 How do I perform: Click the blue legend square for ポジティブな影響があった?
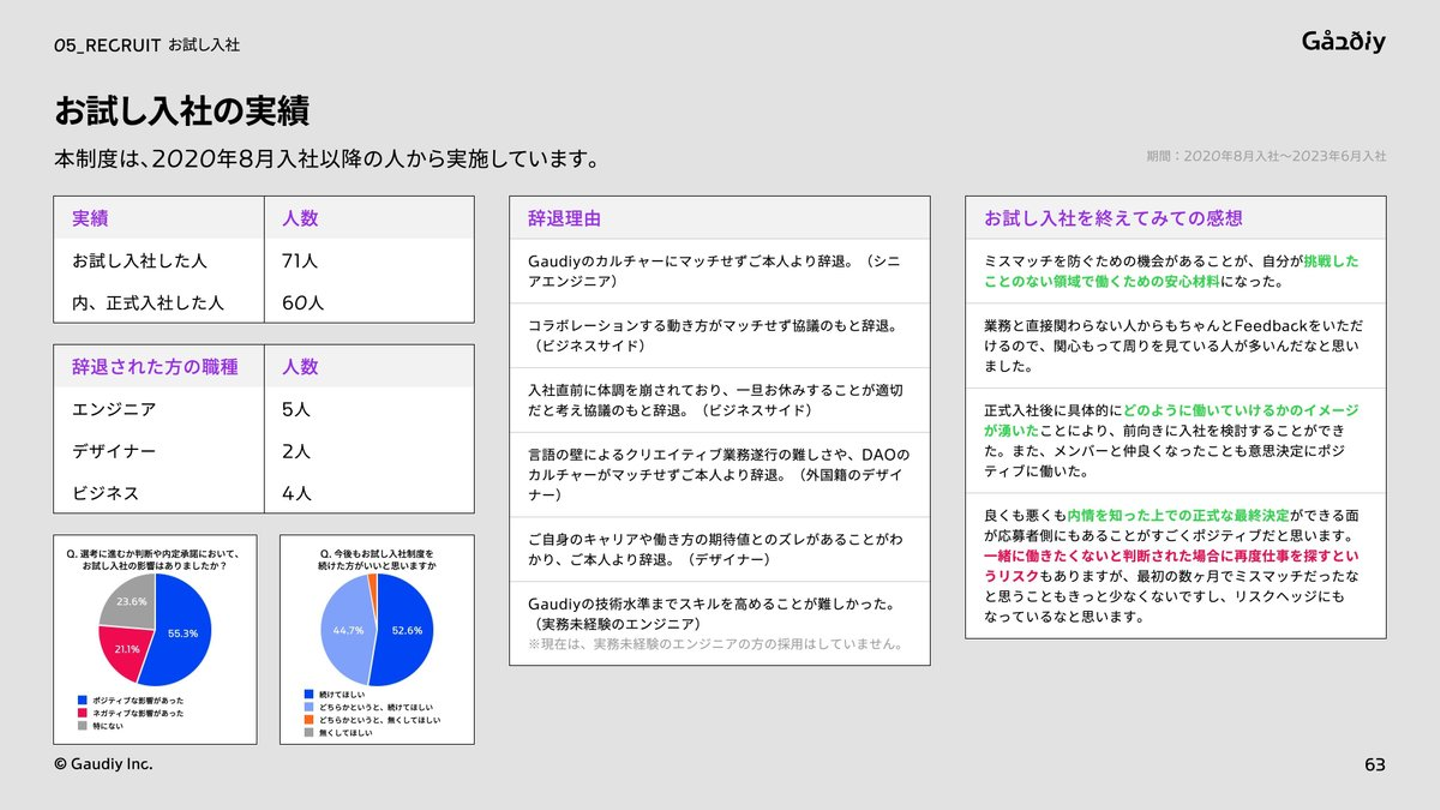click(83, 700)
